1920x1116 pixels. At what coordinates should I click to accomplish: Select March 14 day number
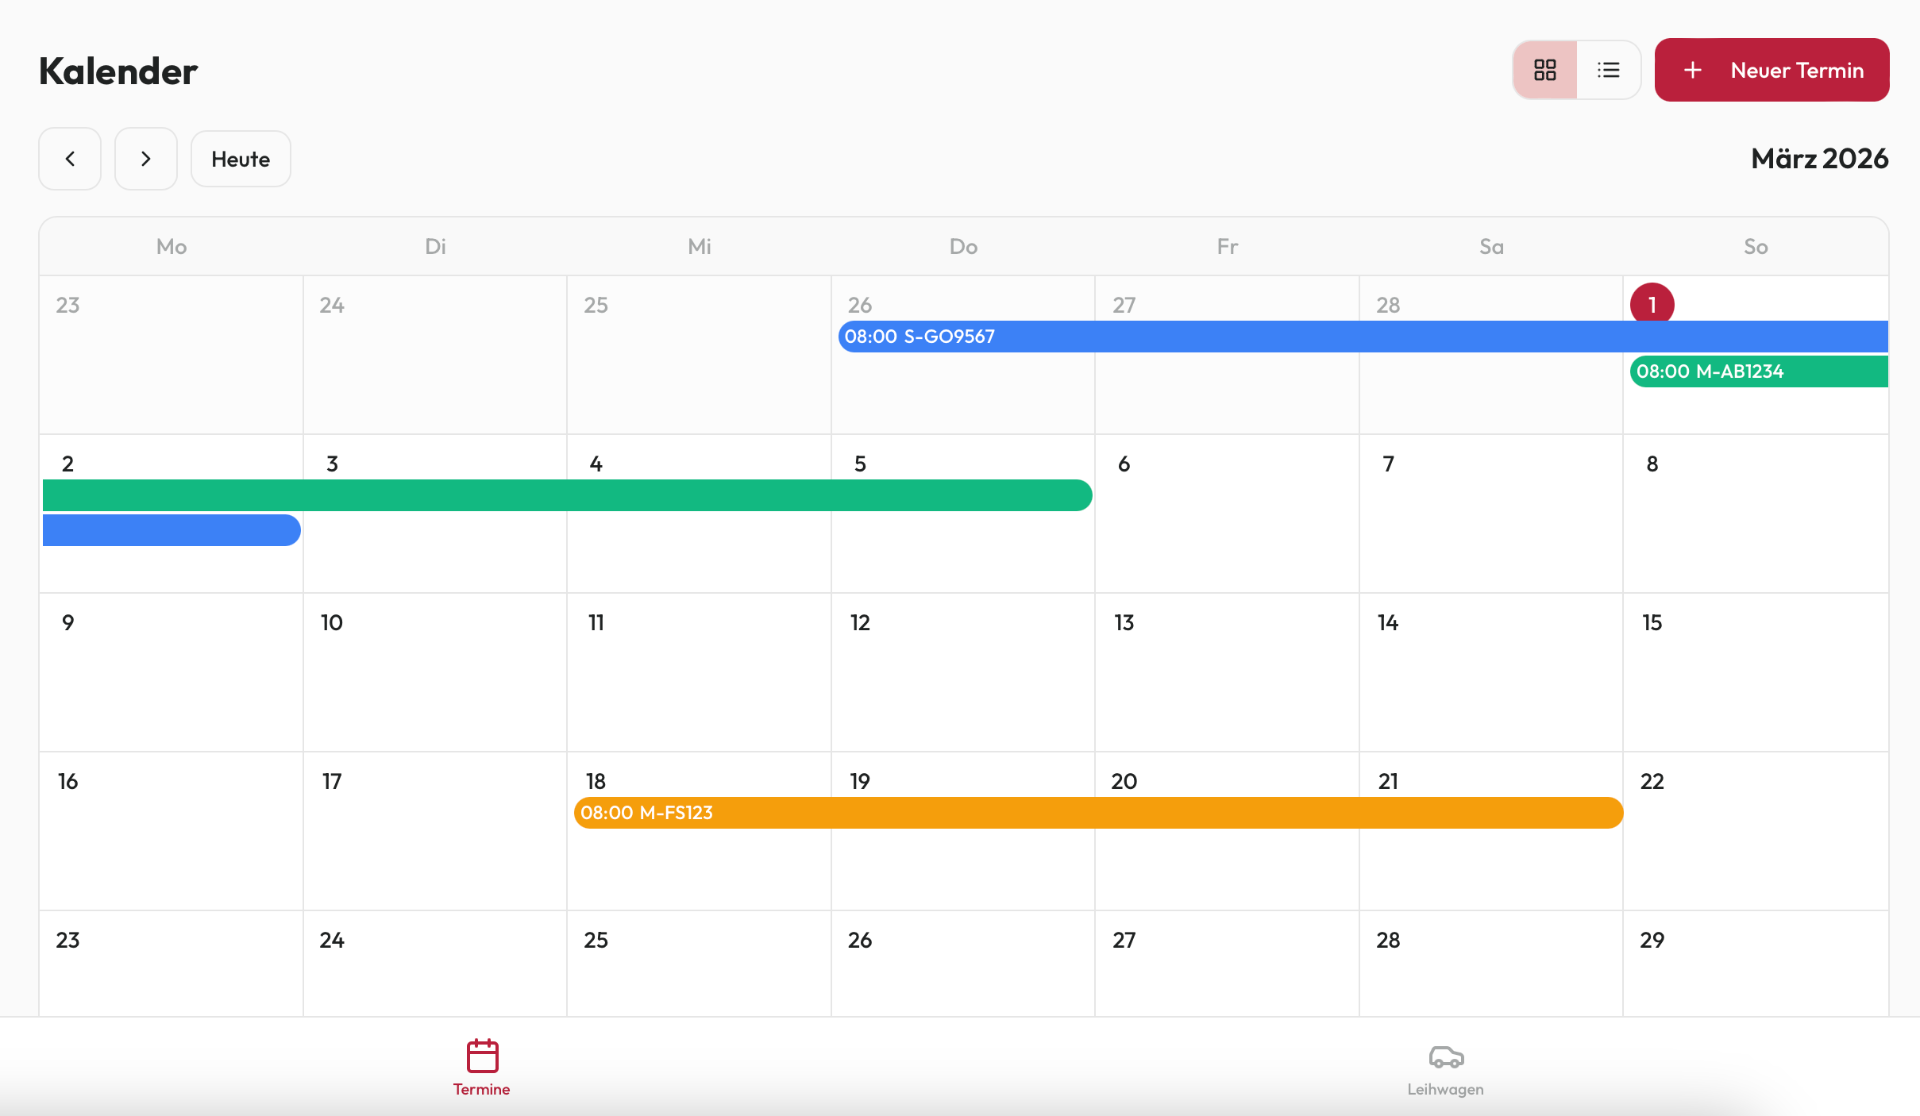pos(1388,622)
